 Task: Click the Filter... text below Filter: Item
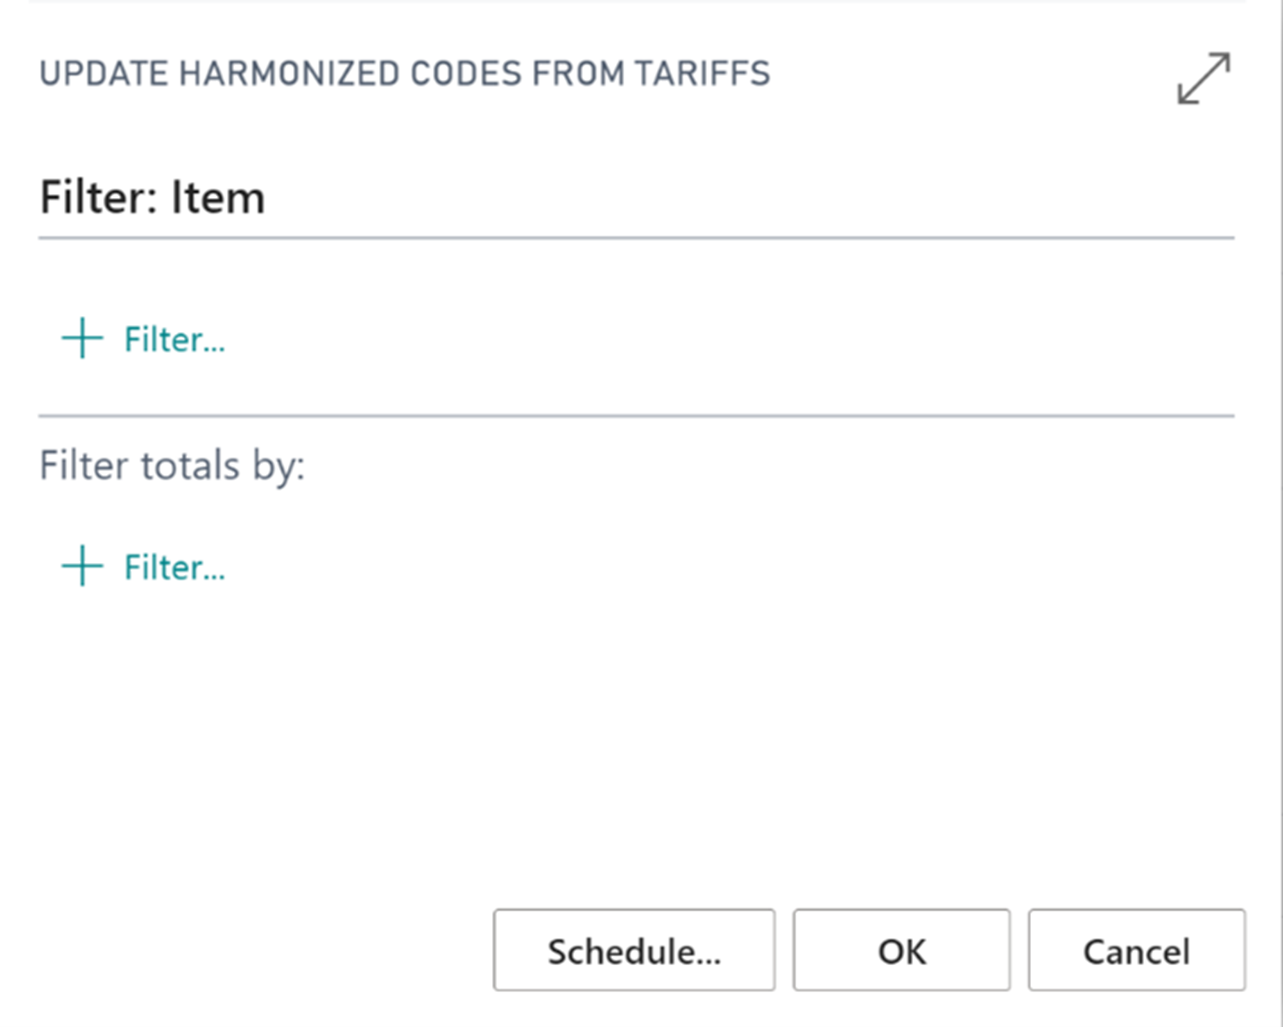(175, 340)
